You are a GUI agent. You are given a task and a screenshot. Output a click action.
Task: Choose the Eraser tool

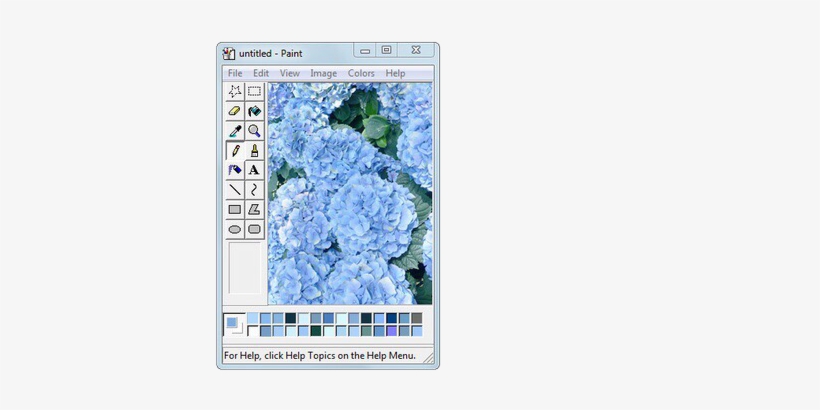pos(235,111)
